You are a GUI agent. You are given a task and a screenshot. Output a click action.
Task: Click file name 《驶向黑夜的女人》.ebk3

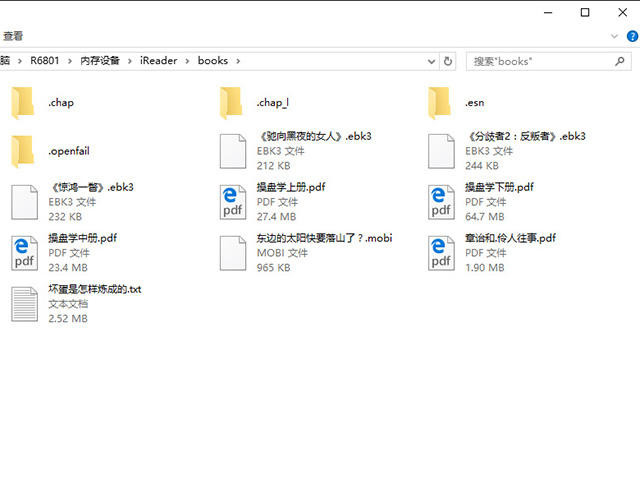coord(314,136)
